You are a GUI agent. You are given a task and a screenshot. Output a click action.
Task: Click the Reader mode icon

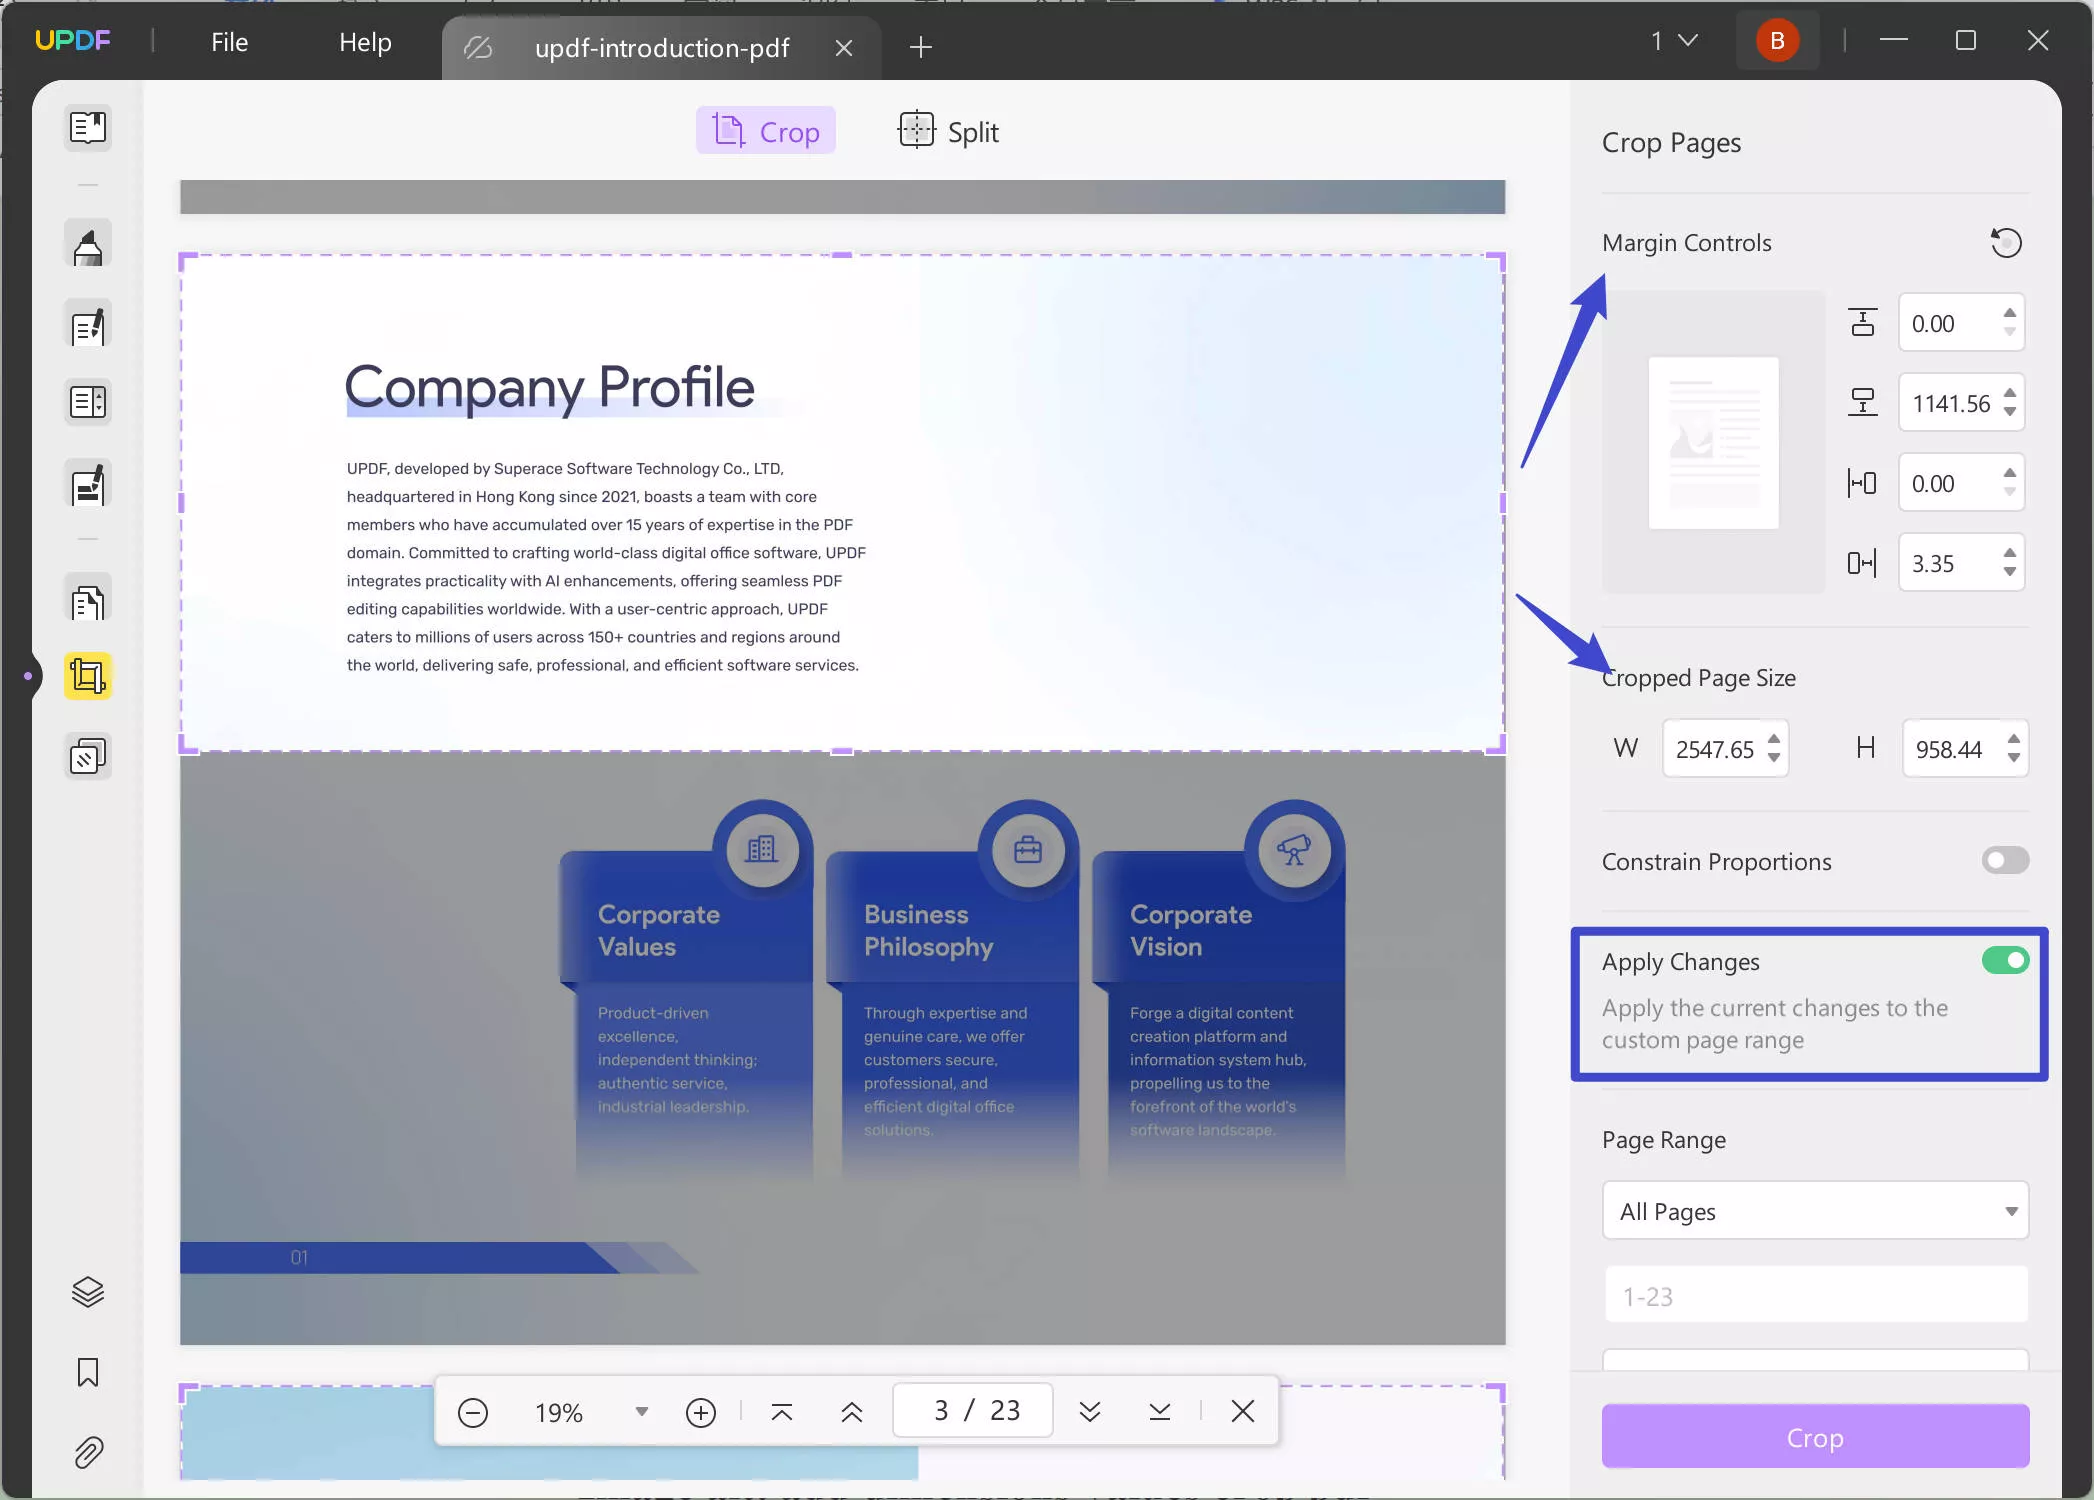88,127
